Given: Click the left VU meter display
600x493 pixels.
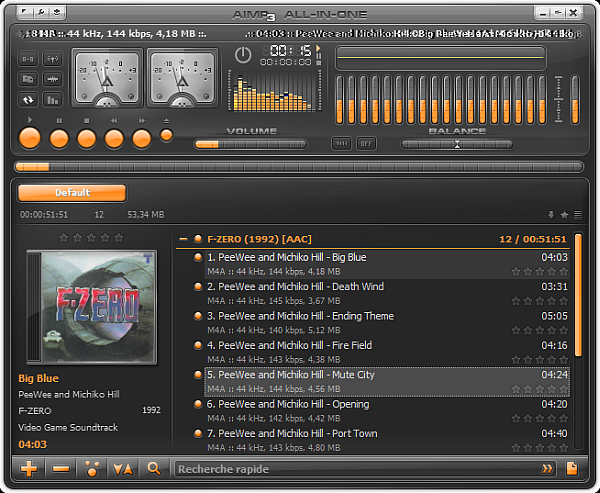Looking at the screenshot, I should (107, 78).
